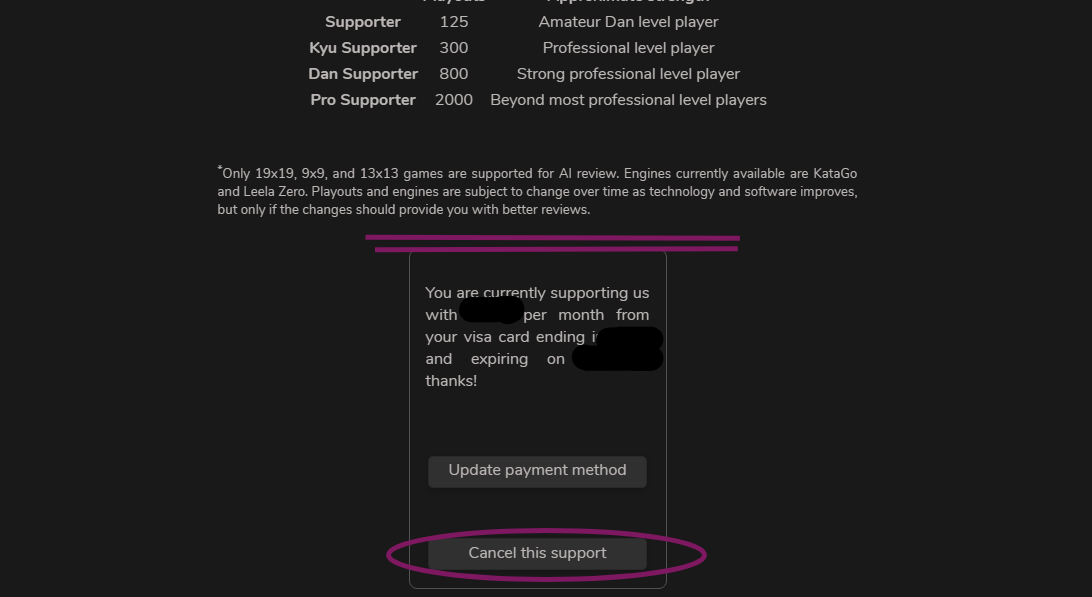Click the 300 playouts value
1092x597 pixels.
click(x=453, y=48)
